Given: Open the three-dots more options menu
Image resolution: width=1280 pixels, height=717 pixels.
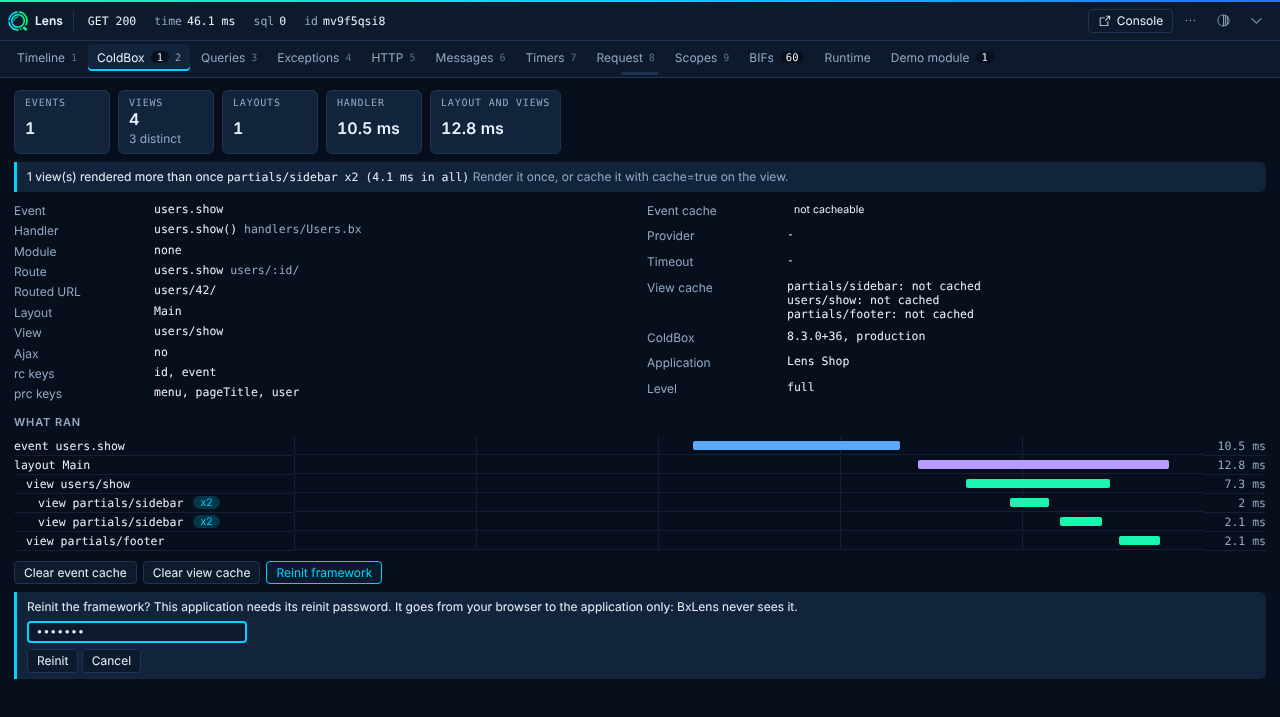Looking at the screenshot, I should click(x=1190, y=21).
